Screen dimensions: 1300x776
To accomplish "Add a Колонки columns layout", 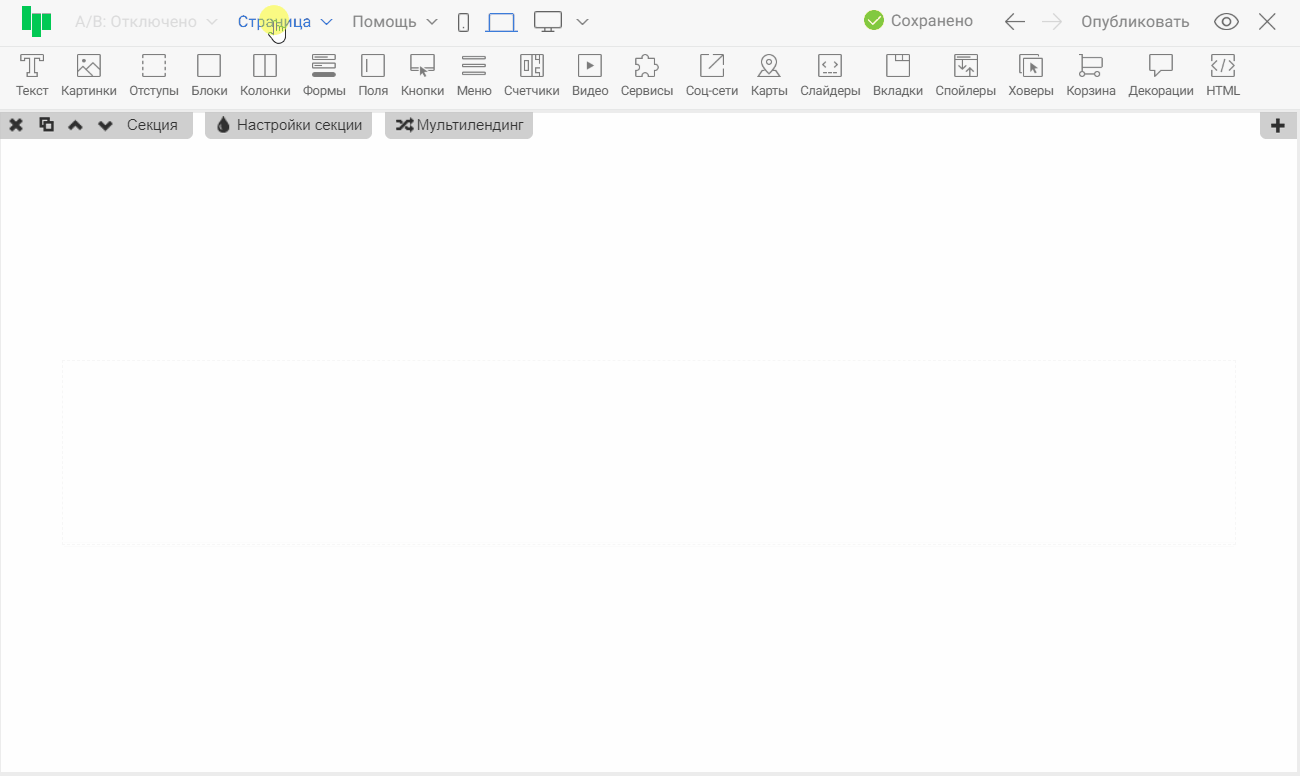I will point(265,75).
